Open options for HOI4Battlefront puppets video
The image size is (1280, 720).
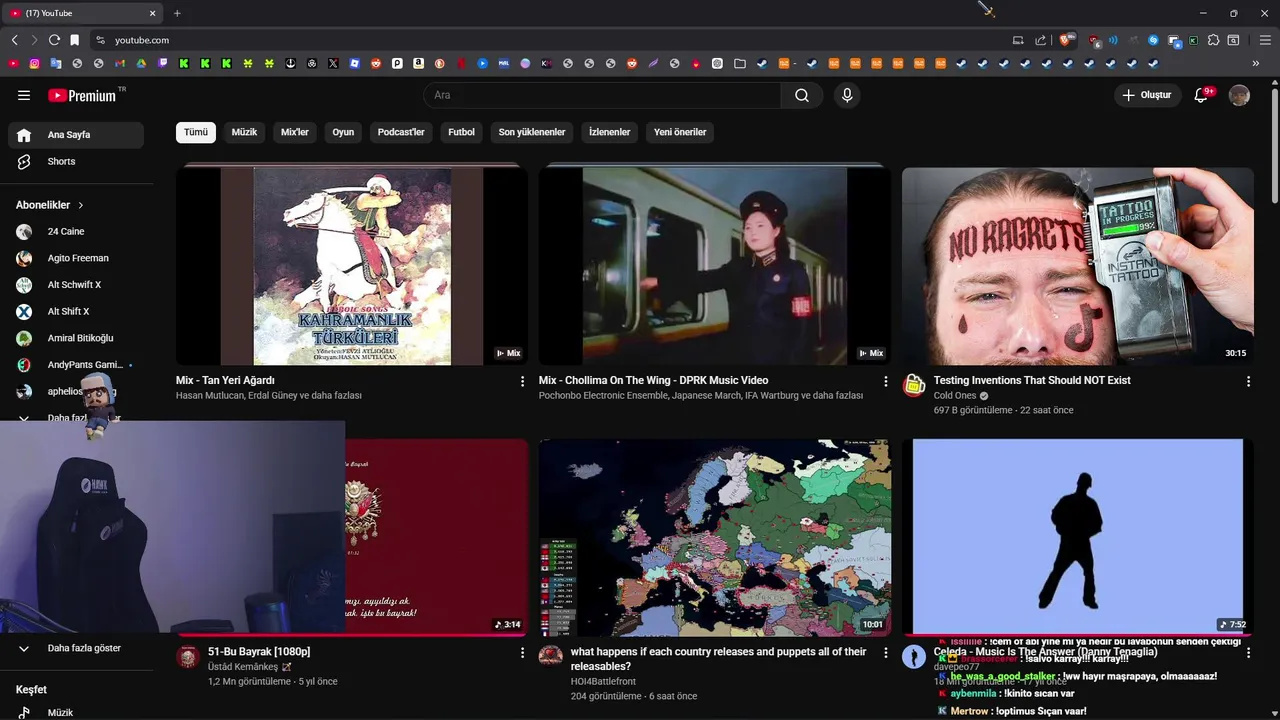[885, 652]
